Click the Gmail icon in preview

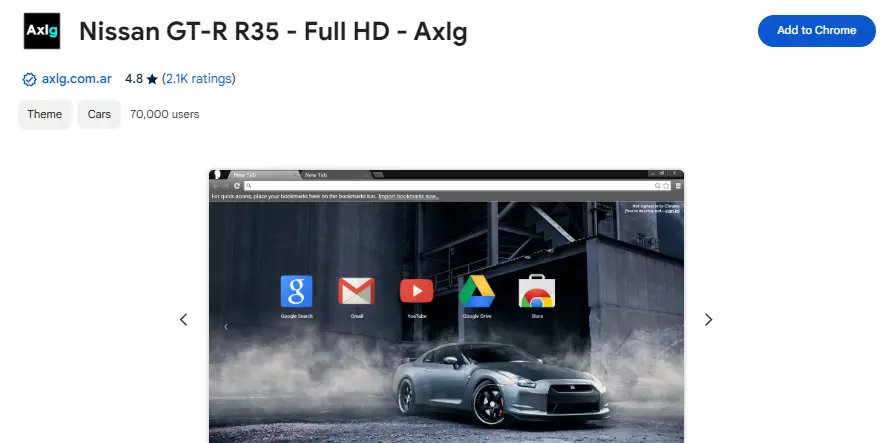point(357,291)
